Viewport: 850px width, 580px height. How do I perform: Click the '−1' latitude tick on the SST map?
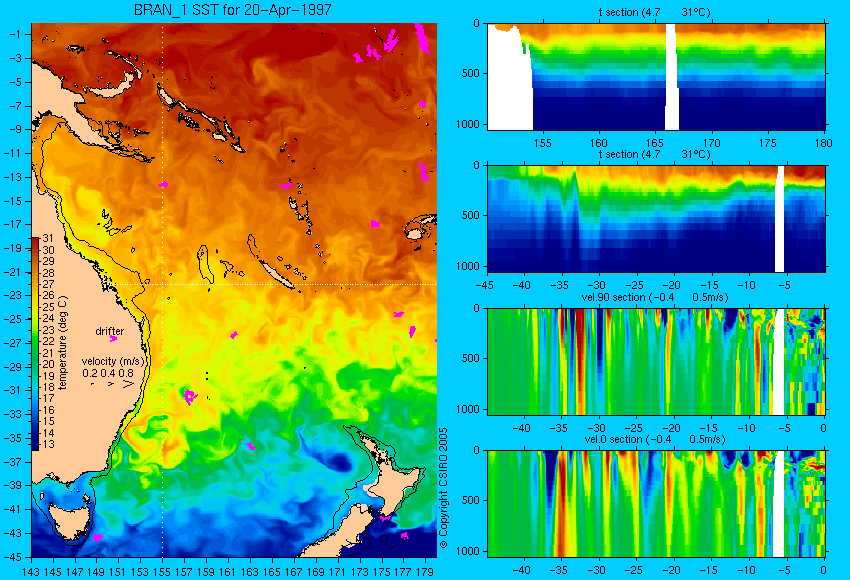click(15, 34)
